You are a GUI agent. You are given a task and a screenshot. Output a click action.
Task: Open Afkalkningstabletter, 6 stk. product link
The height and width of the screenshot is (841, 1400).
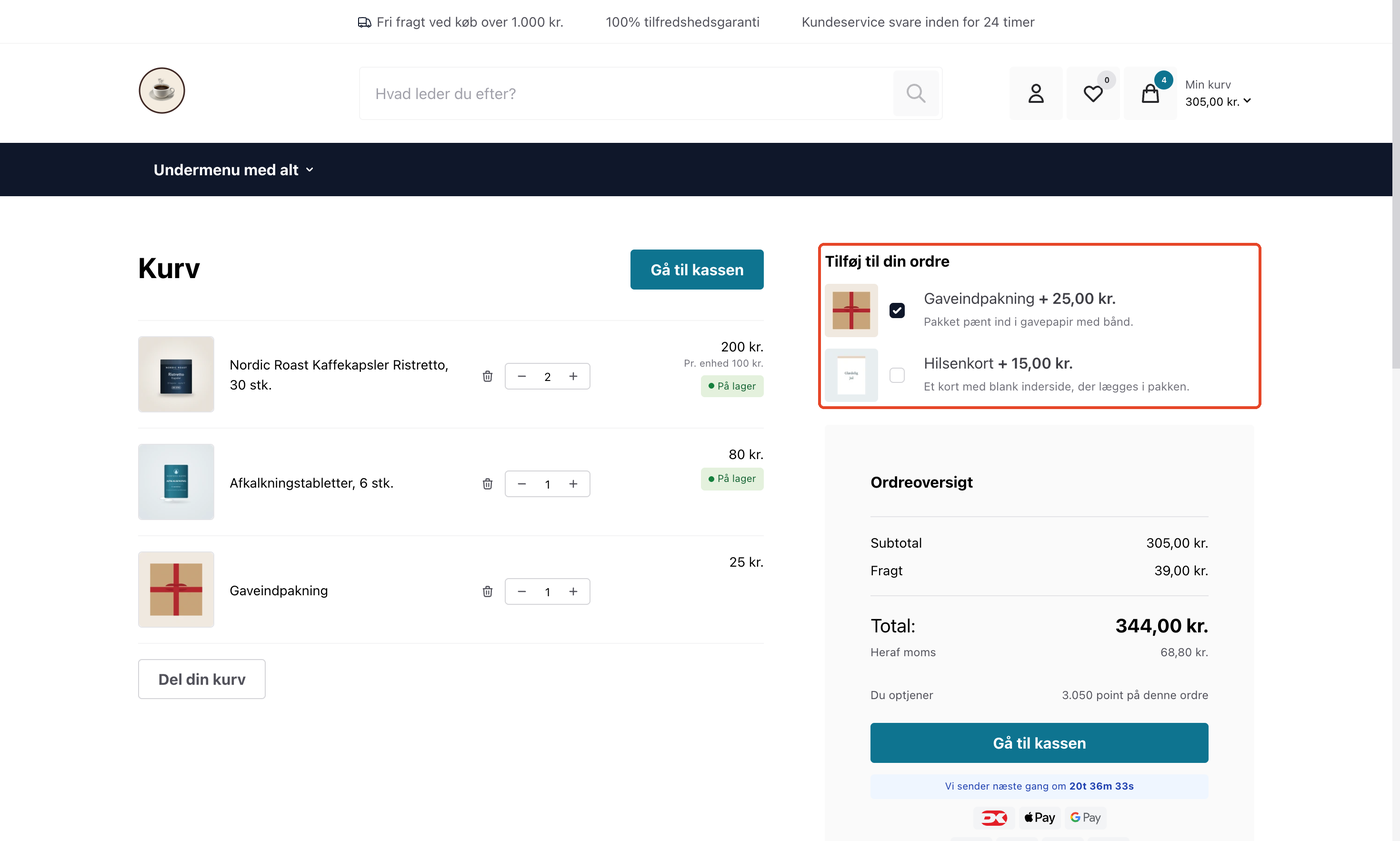click(x=312, y=483)
